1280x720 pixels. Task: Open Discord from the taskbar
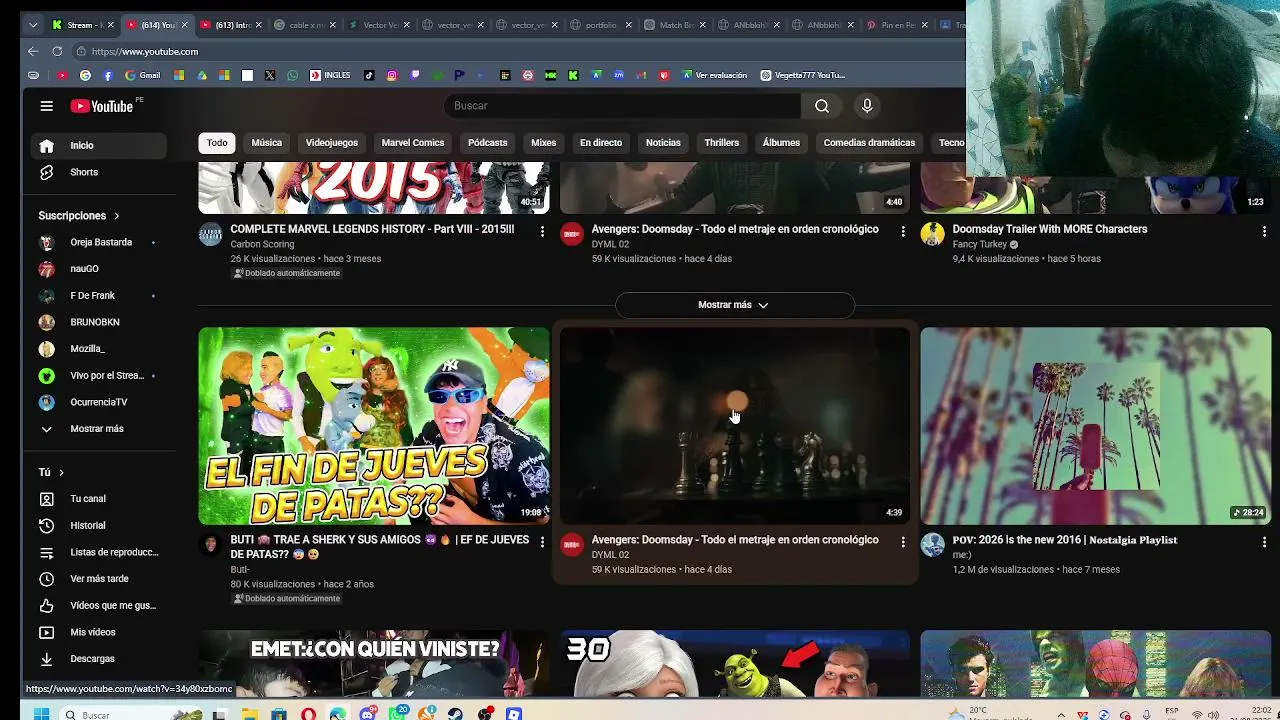point(367,714)
